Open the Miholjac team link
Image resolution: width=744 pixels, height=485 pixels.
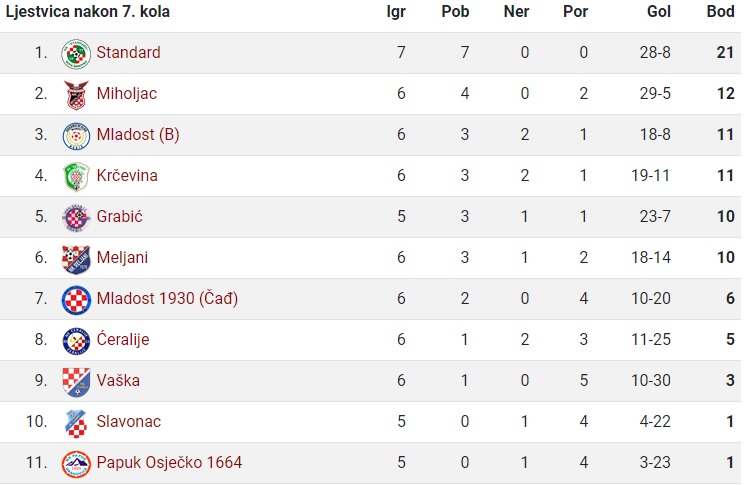[127, 93]
